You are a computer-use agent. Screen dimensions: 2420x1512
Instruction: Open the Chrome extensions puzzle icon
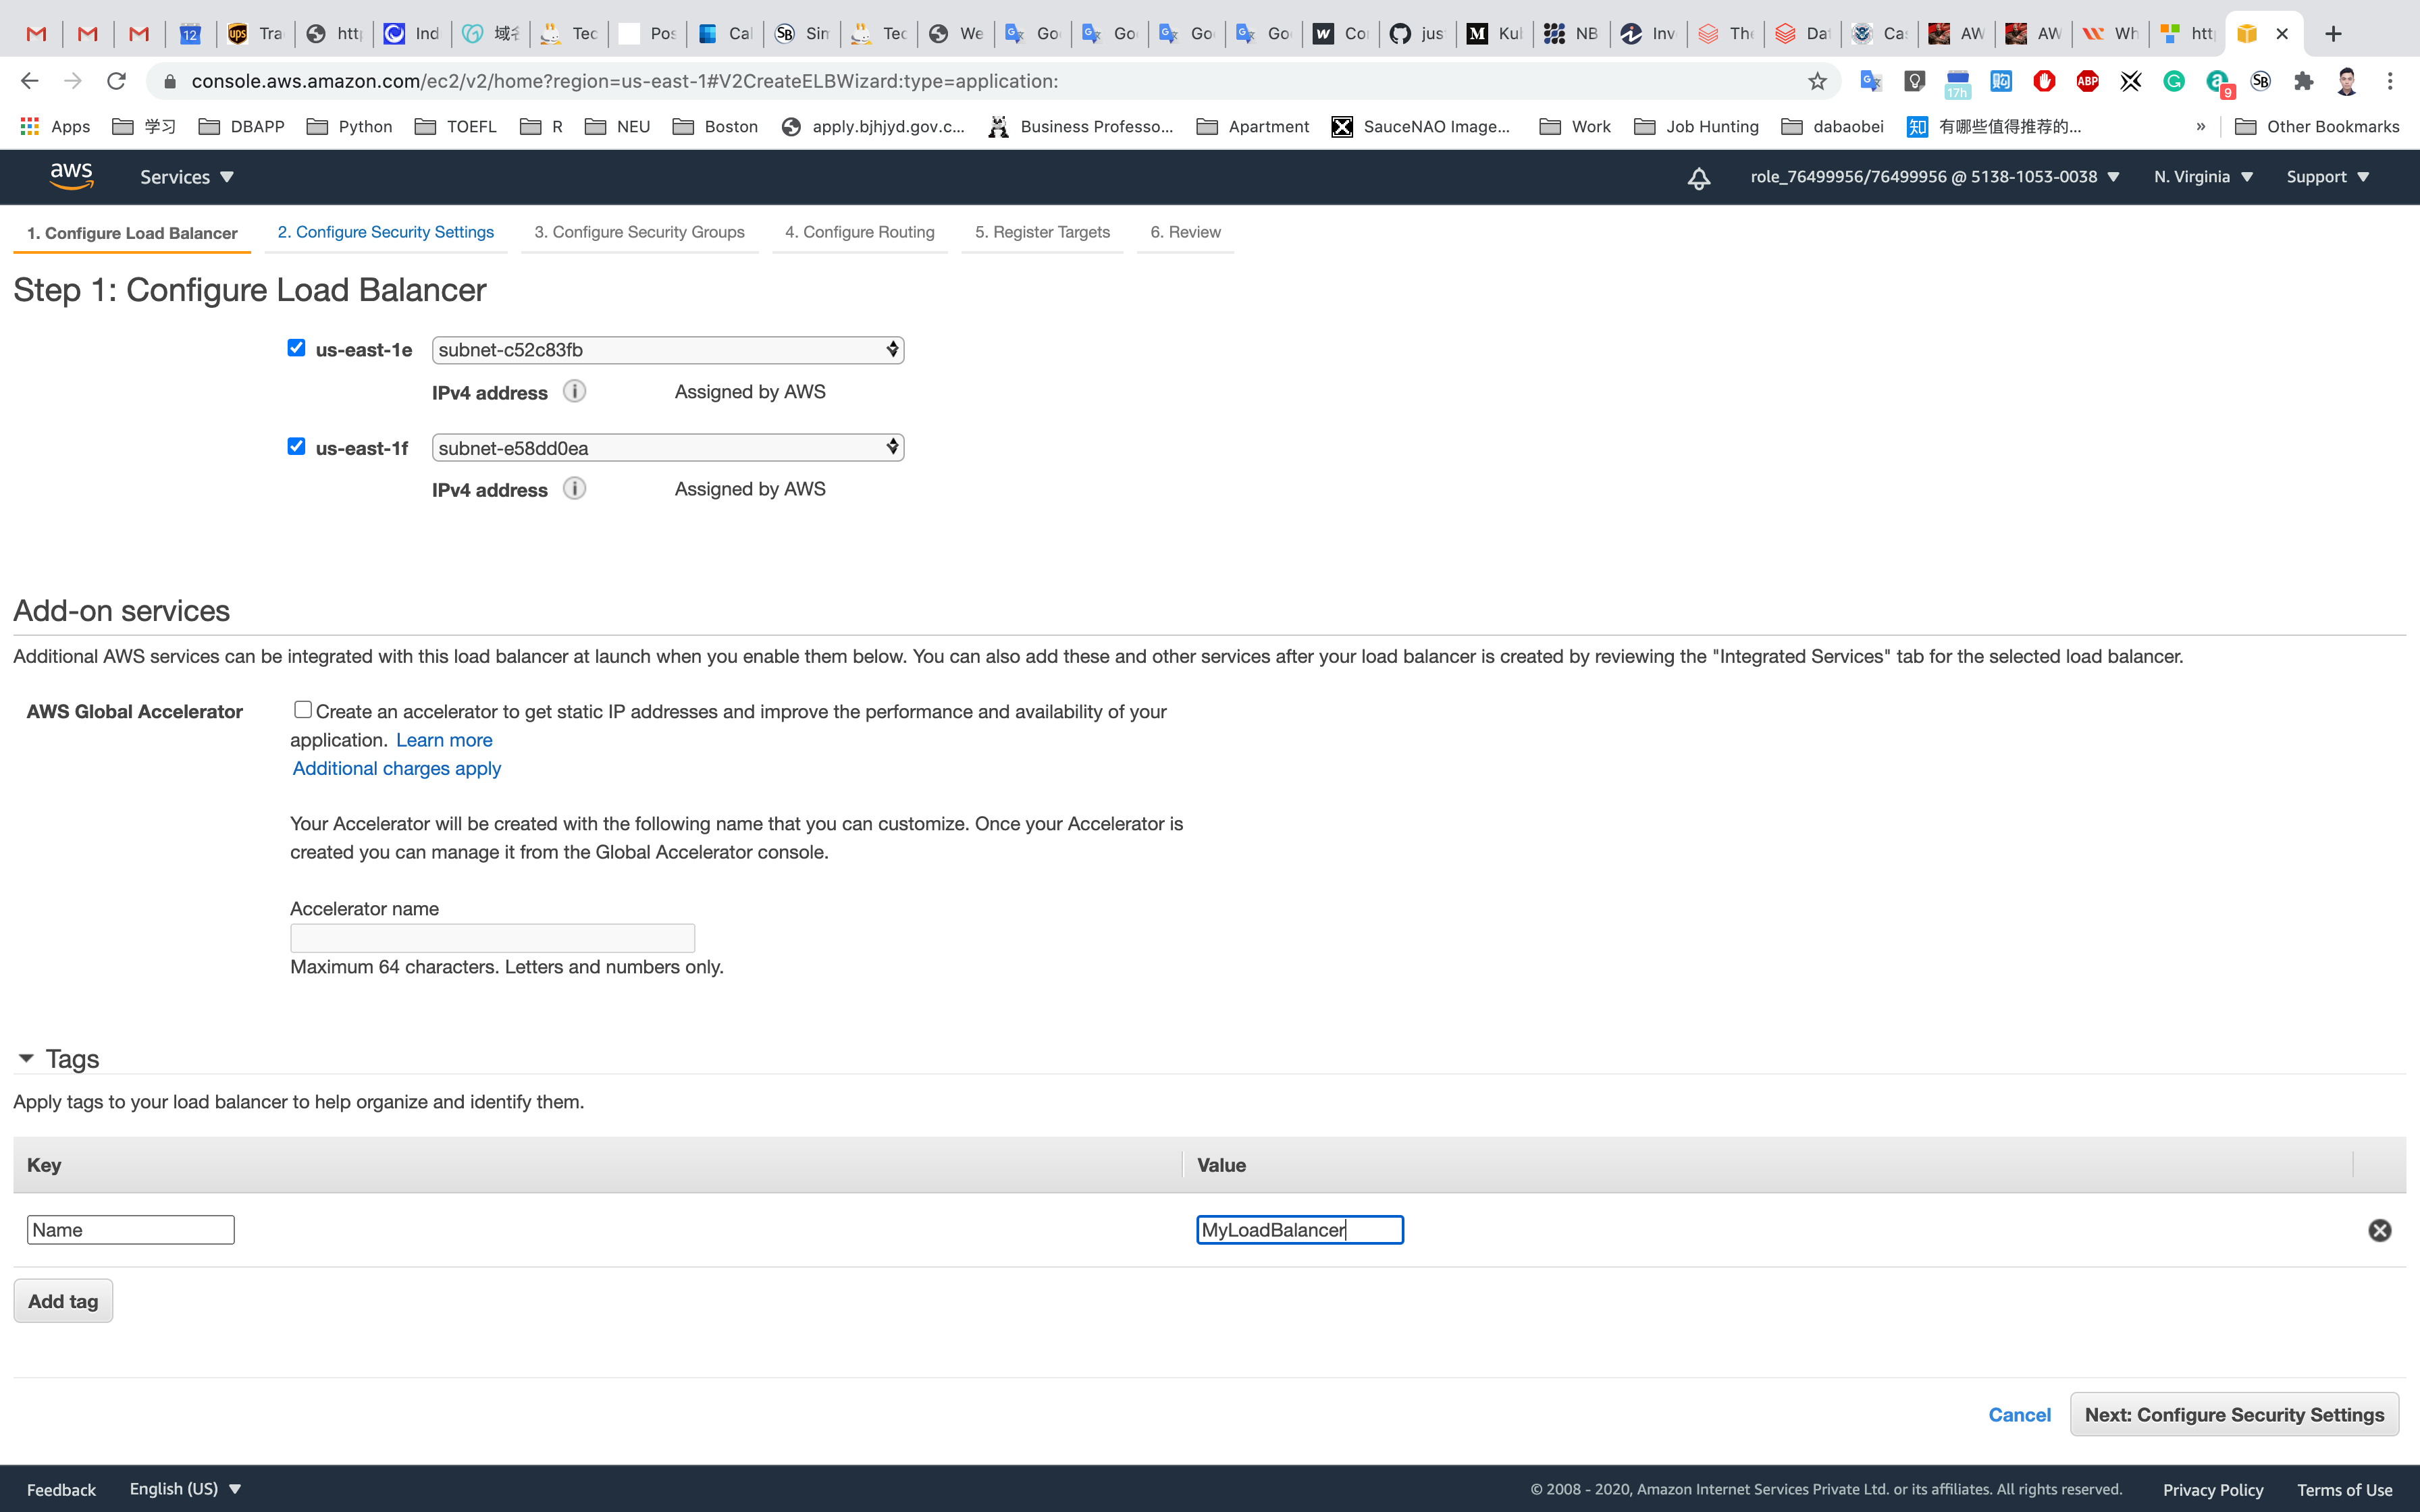2304,82
